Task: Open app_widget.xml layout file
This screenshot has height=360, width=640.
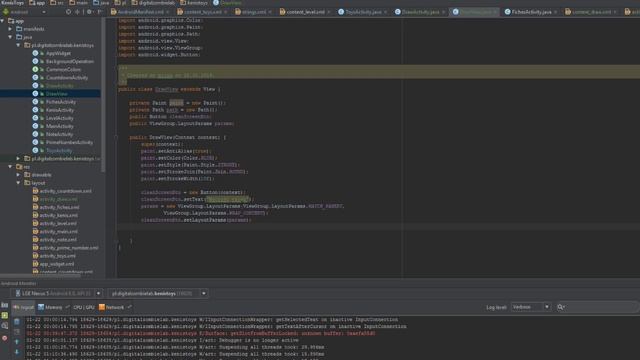Action: click(57, 264)
